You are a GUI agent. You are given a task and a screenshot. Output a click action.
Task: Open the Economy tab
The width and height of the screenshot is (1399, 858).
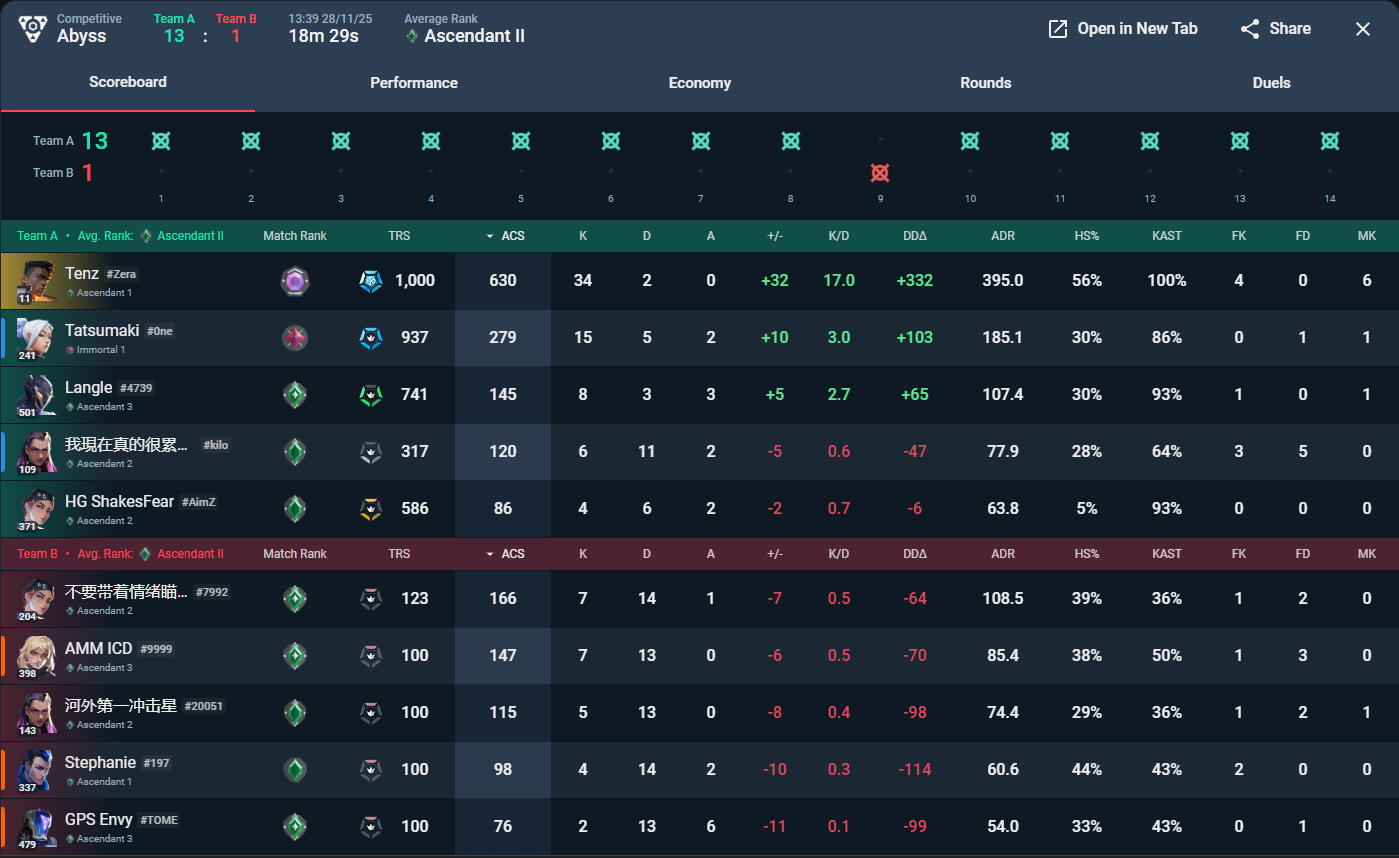point(699,83)
